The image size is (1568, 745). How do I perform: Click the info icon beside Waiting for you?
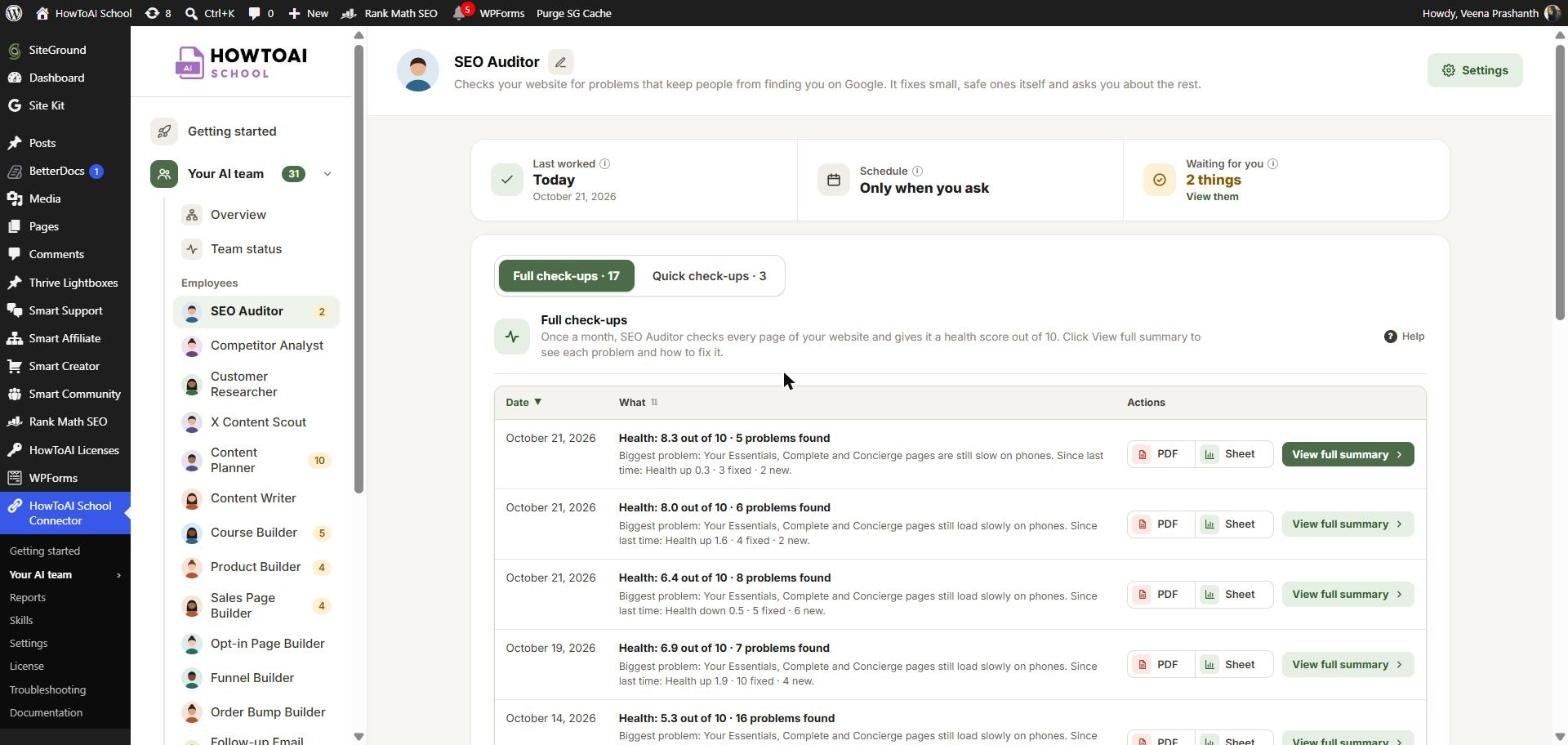point(1273,164)
